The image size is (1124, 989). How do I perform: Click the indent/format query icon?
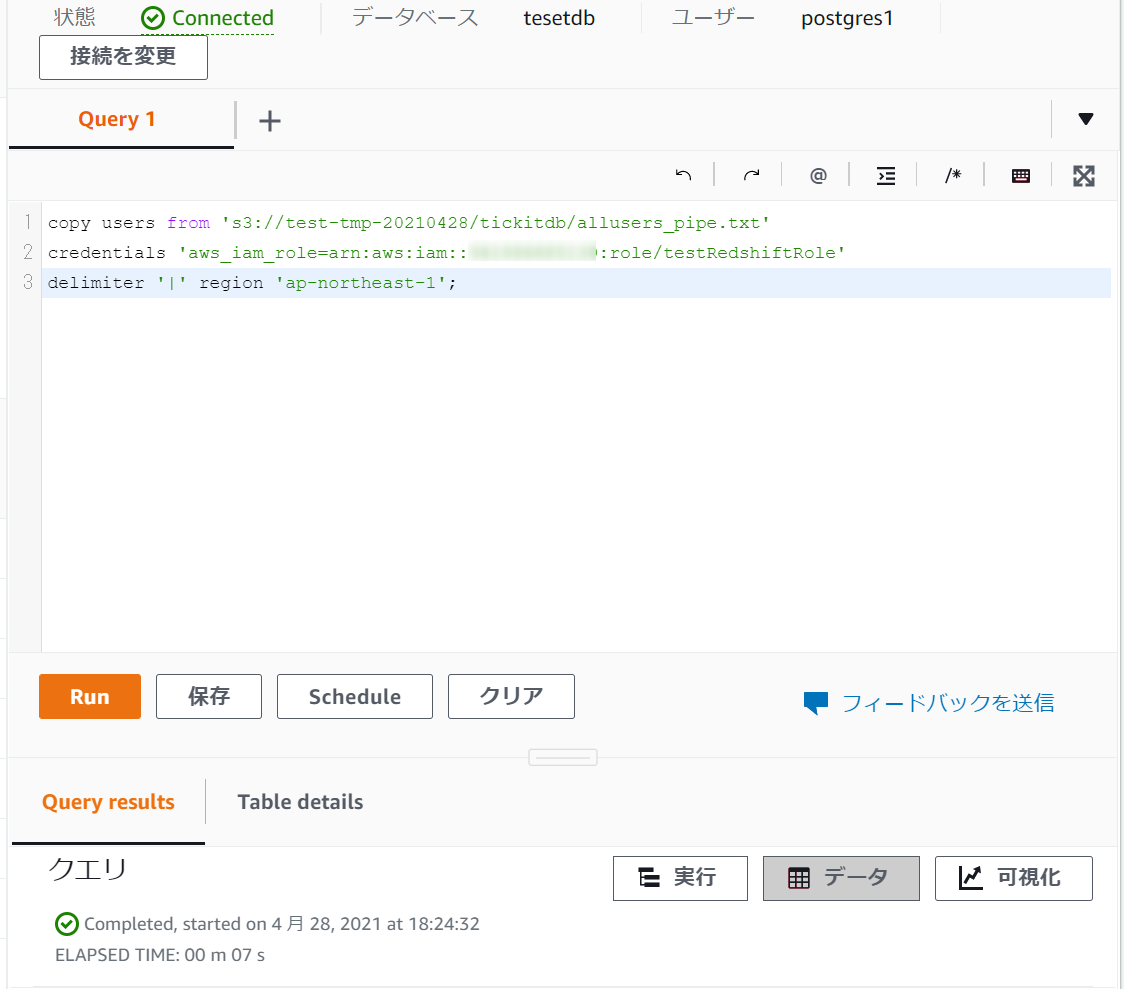[x=886, y=175]
